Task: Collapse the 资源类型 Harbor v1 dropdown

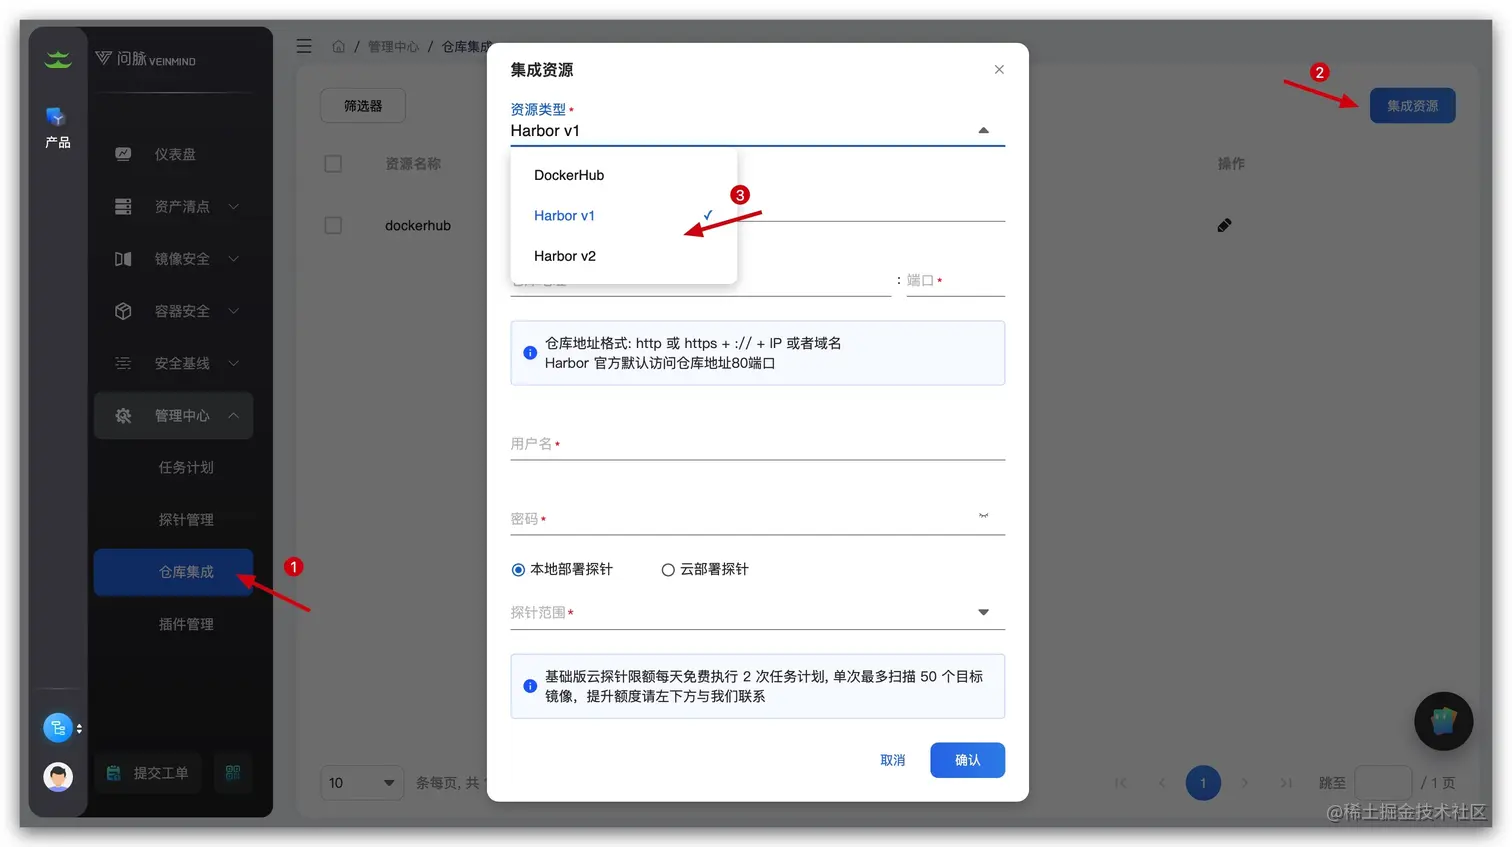Action: tap(984, 130)
